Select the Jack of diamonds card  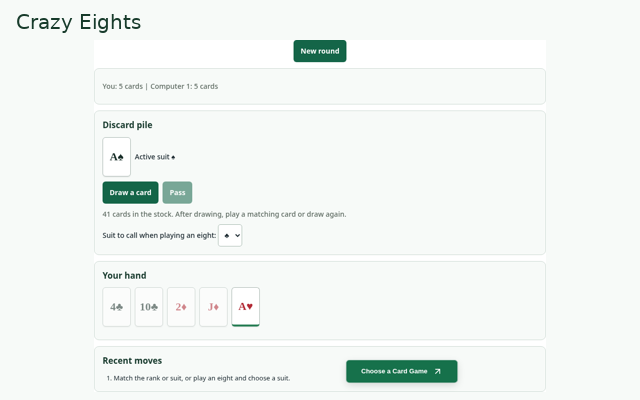pyautogui.click(x=213, y=307)
